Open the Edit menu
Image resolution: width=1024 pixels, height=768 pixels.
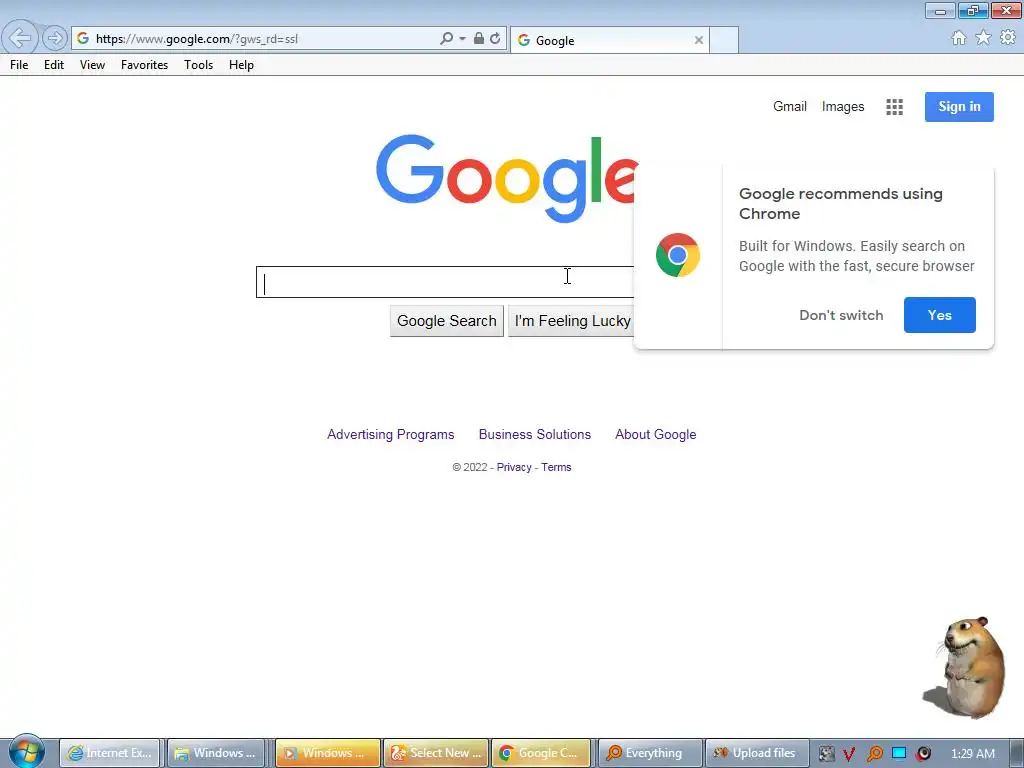pos(54,65)
